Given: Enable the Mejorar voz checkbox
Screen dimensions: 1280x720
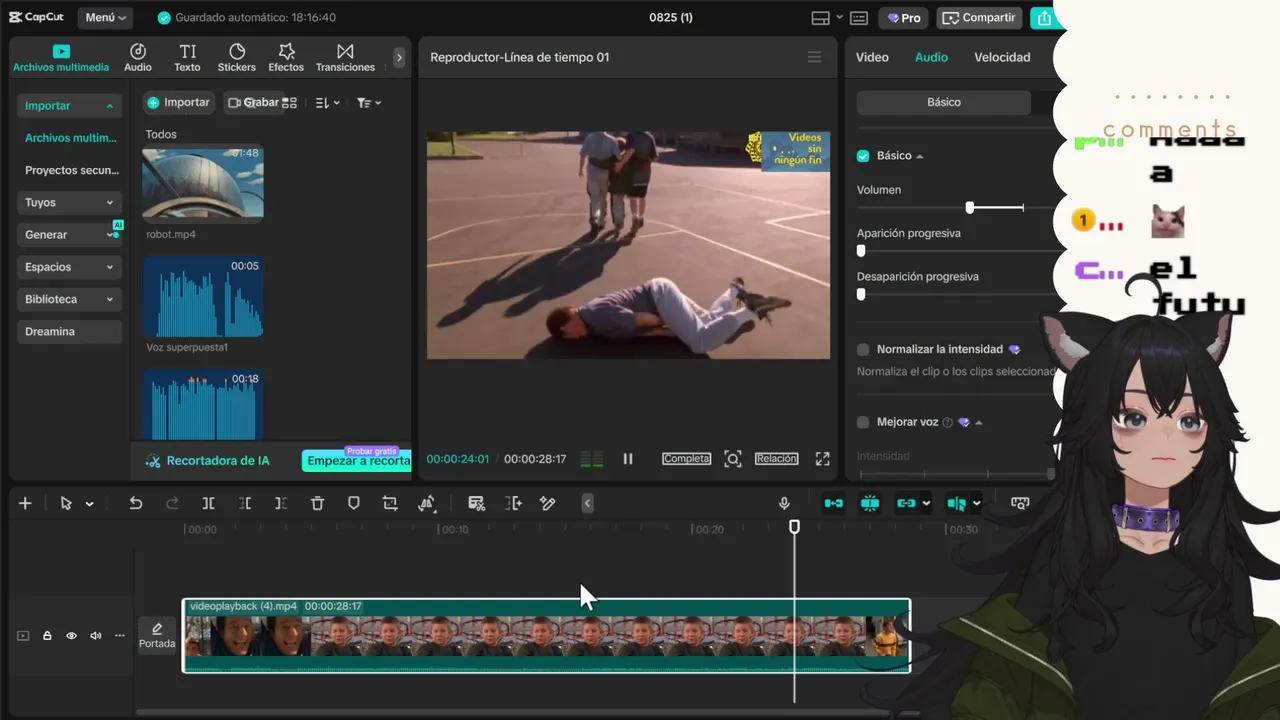Looking at the screenshot, I should [863, 422].
